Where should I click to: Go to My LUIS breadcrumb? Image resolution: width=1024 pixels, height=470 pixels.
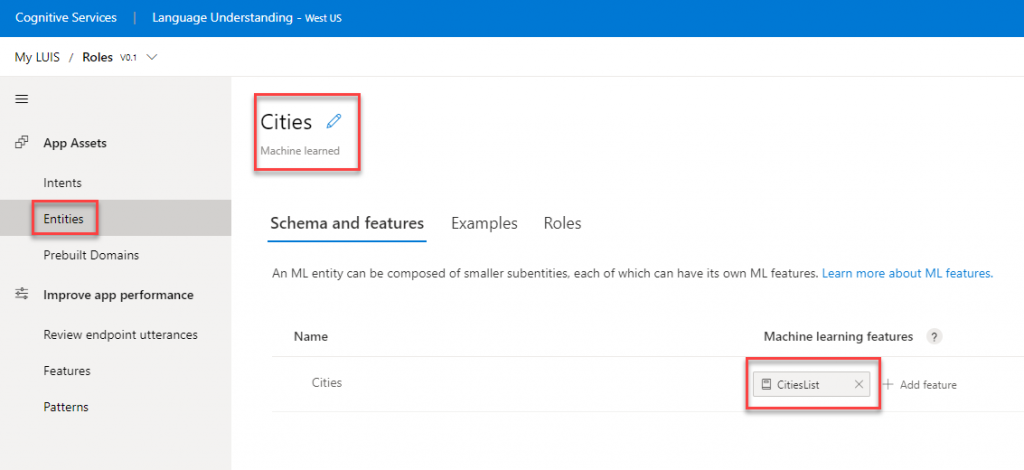[x=37, y=57]
